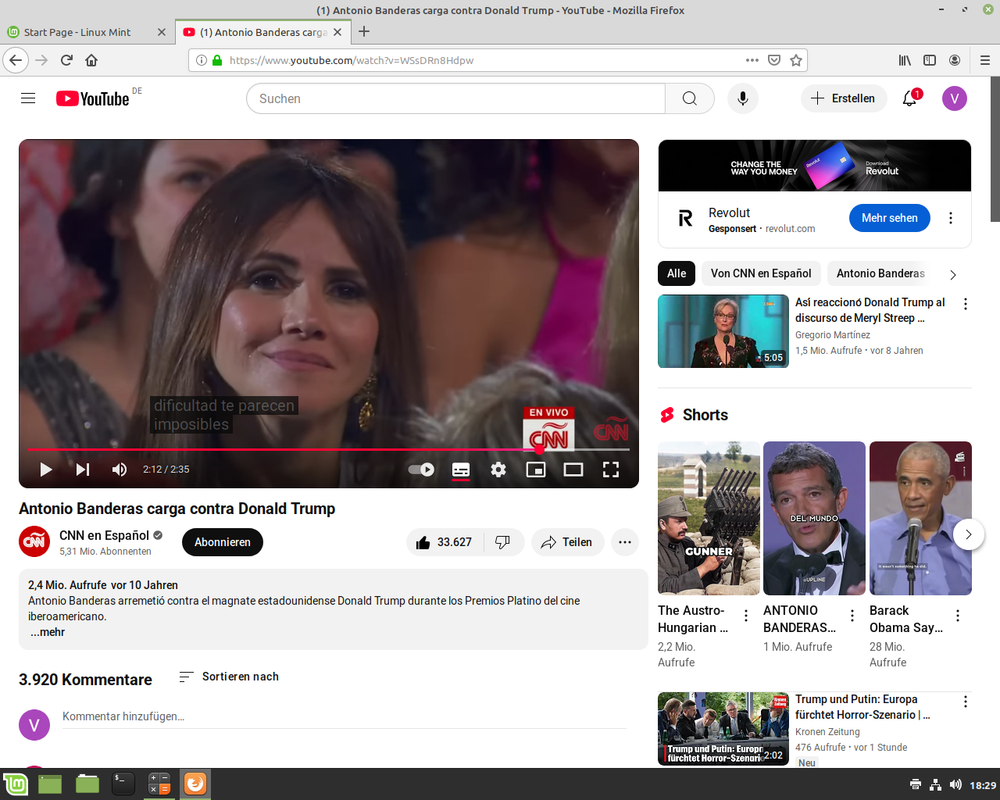Screen dimensions: 1000x800
Task: Open the YouTube guide hamburger menu
Action: point(28,98)
